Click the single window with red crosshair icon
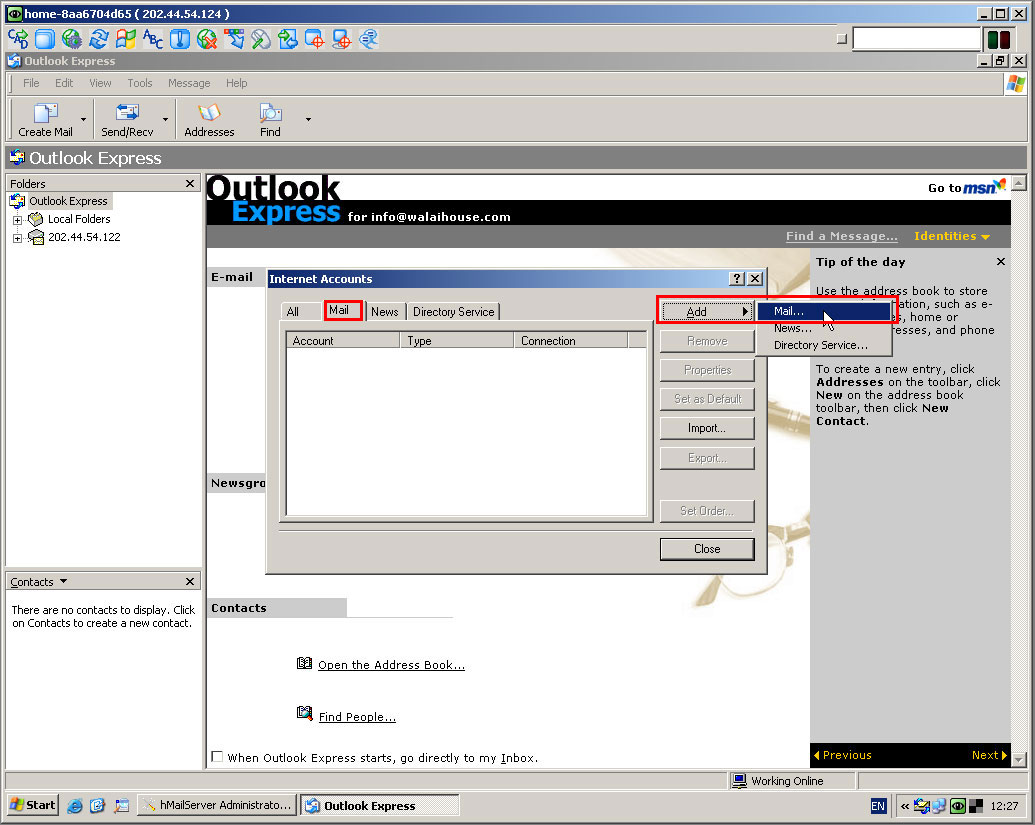The width and height of the screenshot is (1035, 825). point(315,39)
